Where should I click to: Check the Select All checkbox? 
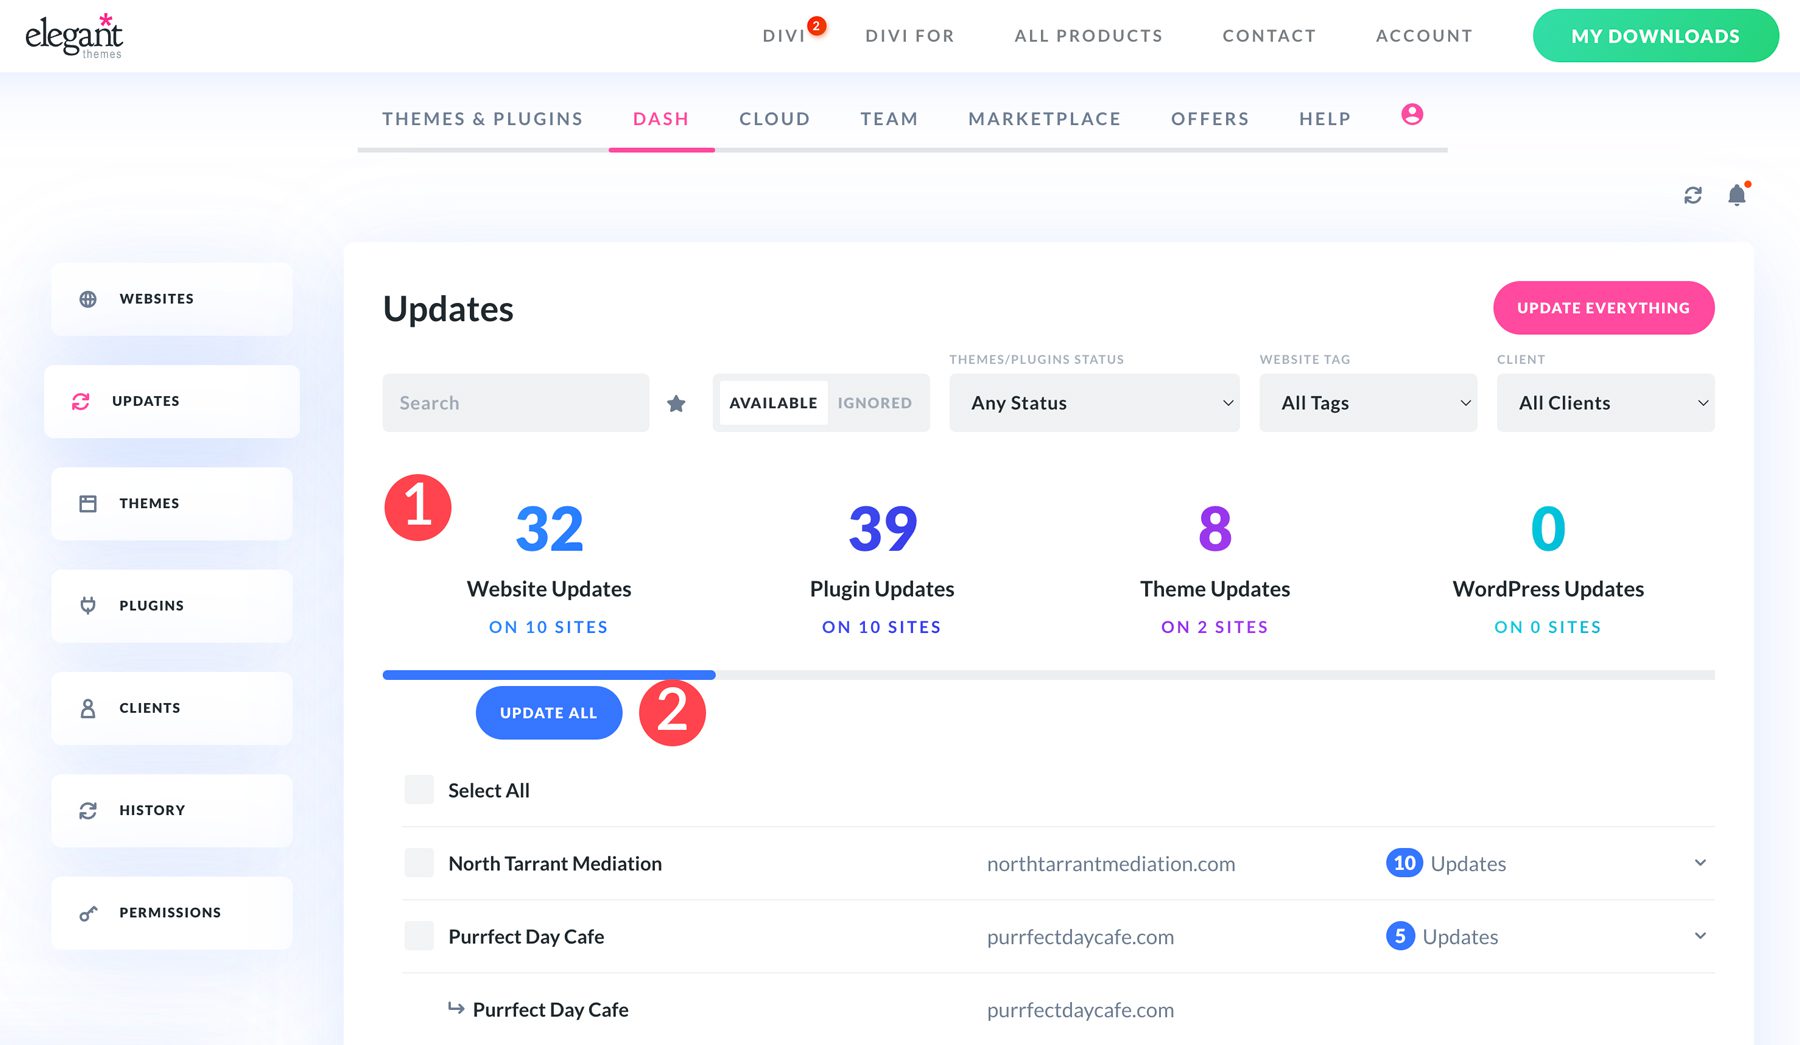tap(418, 789)
